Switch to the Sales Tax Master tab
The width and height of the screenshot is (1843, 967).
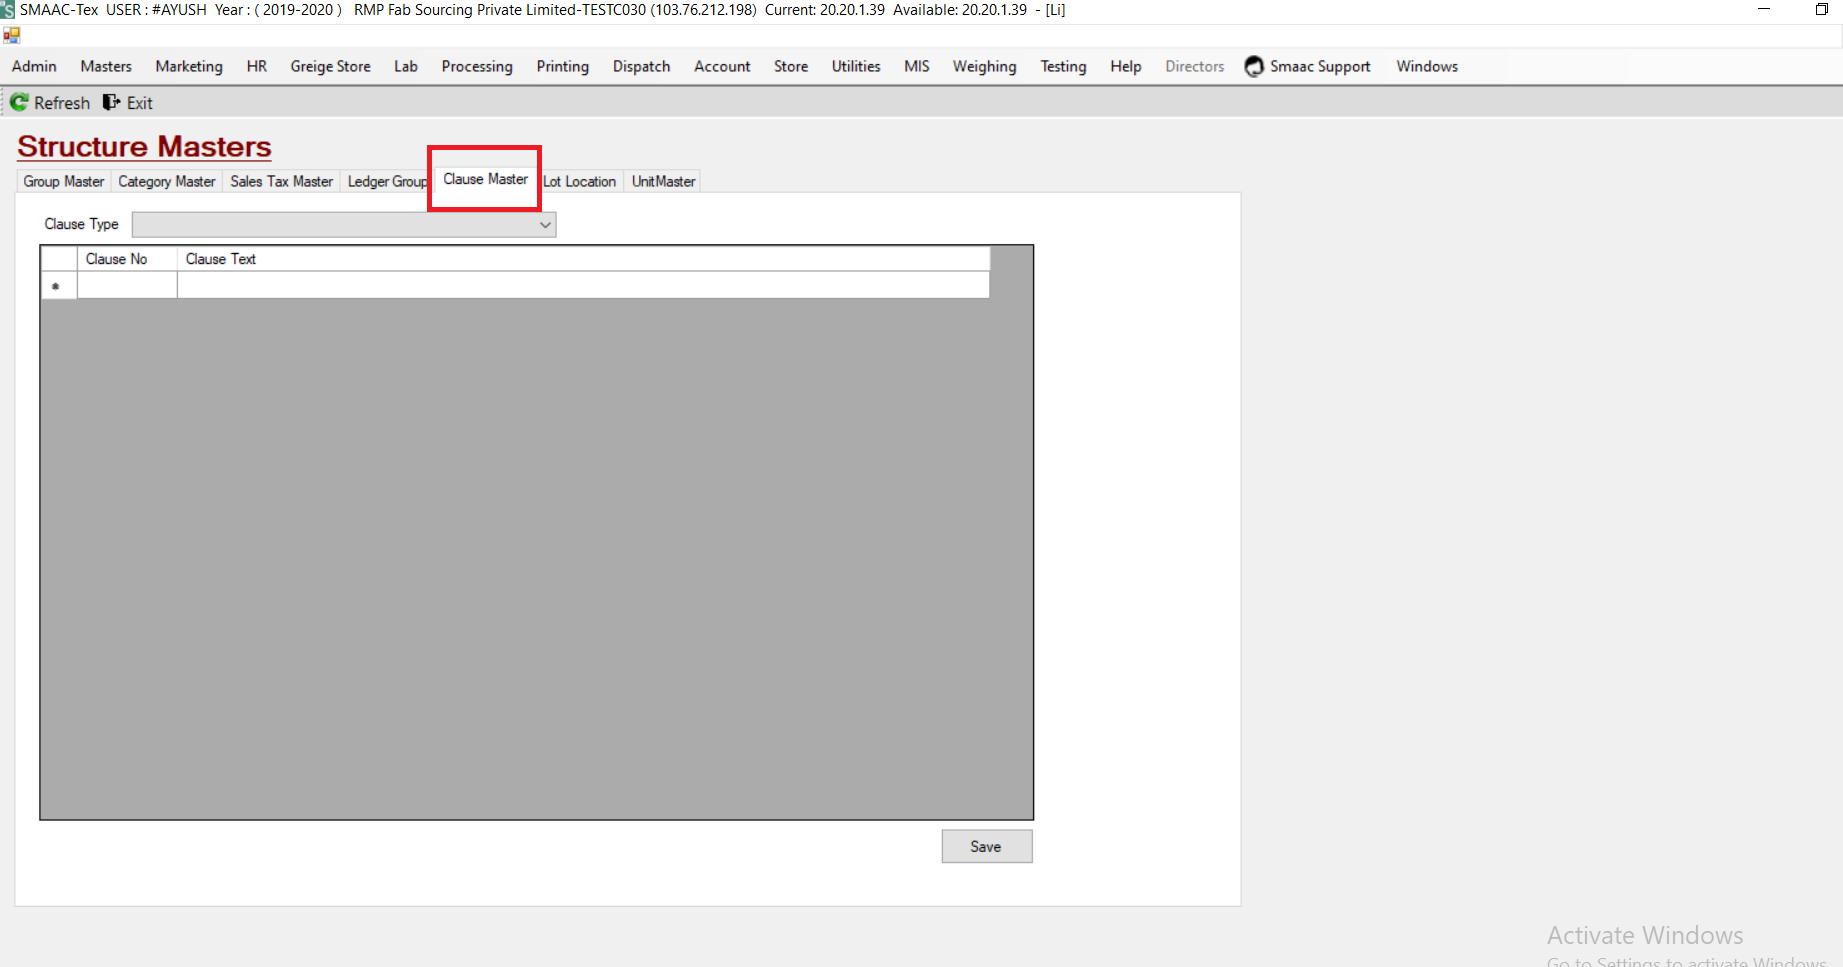coord(281,181)
